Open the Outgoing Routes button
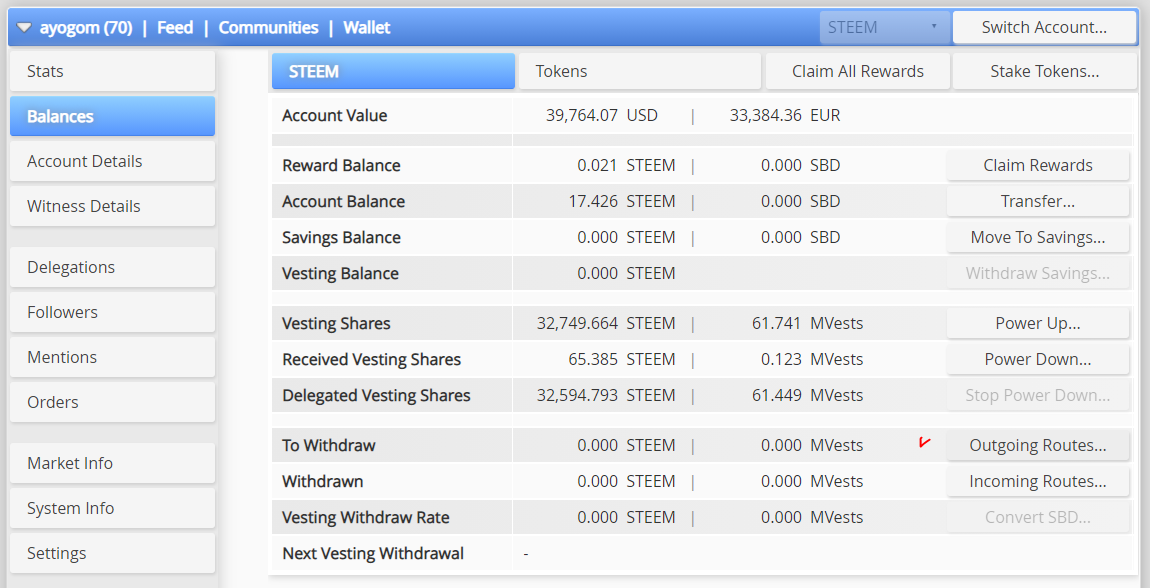Viewport: 1150px width, 588px height. [x=1038, y=445]
